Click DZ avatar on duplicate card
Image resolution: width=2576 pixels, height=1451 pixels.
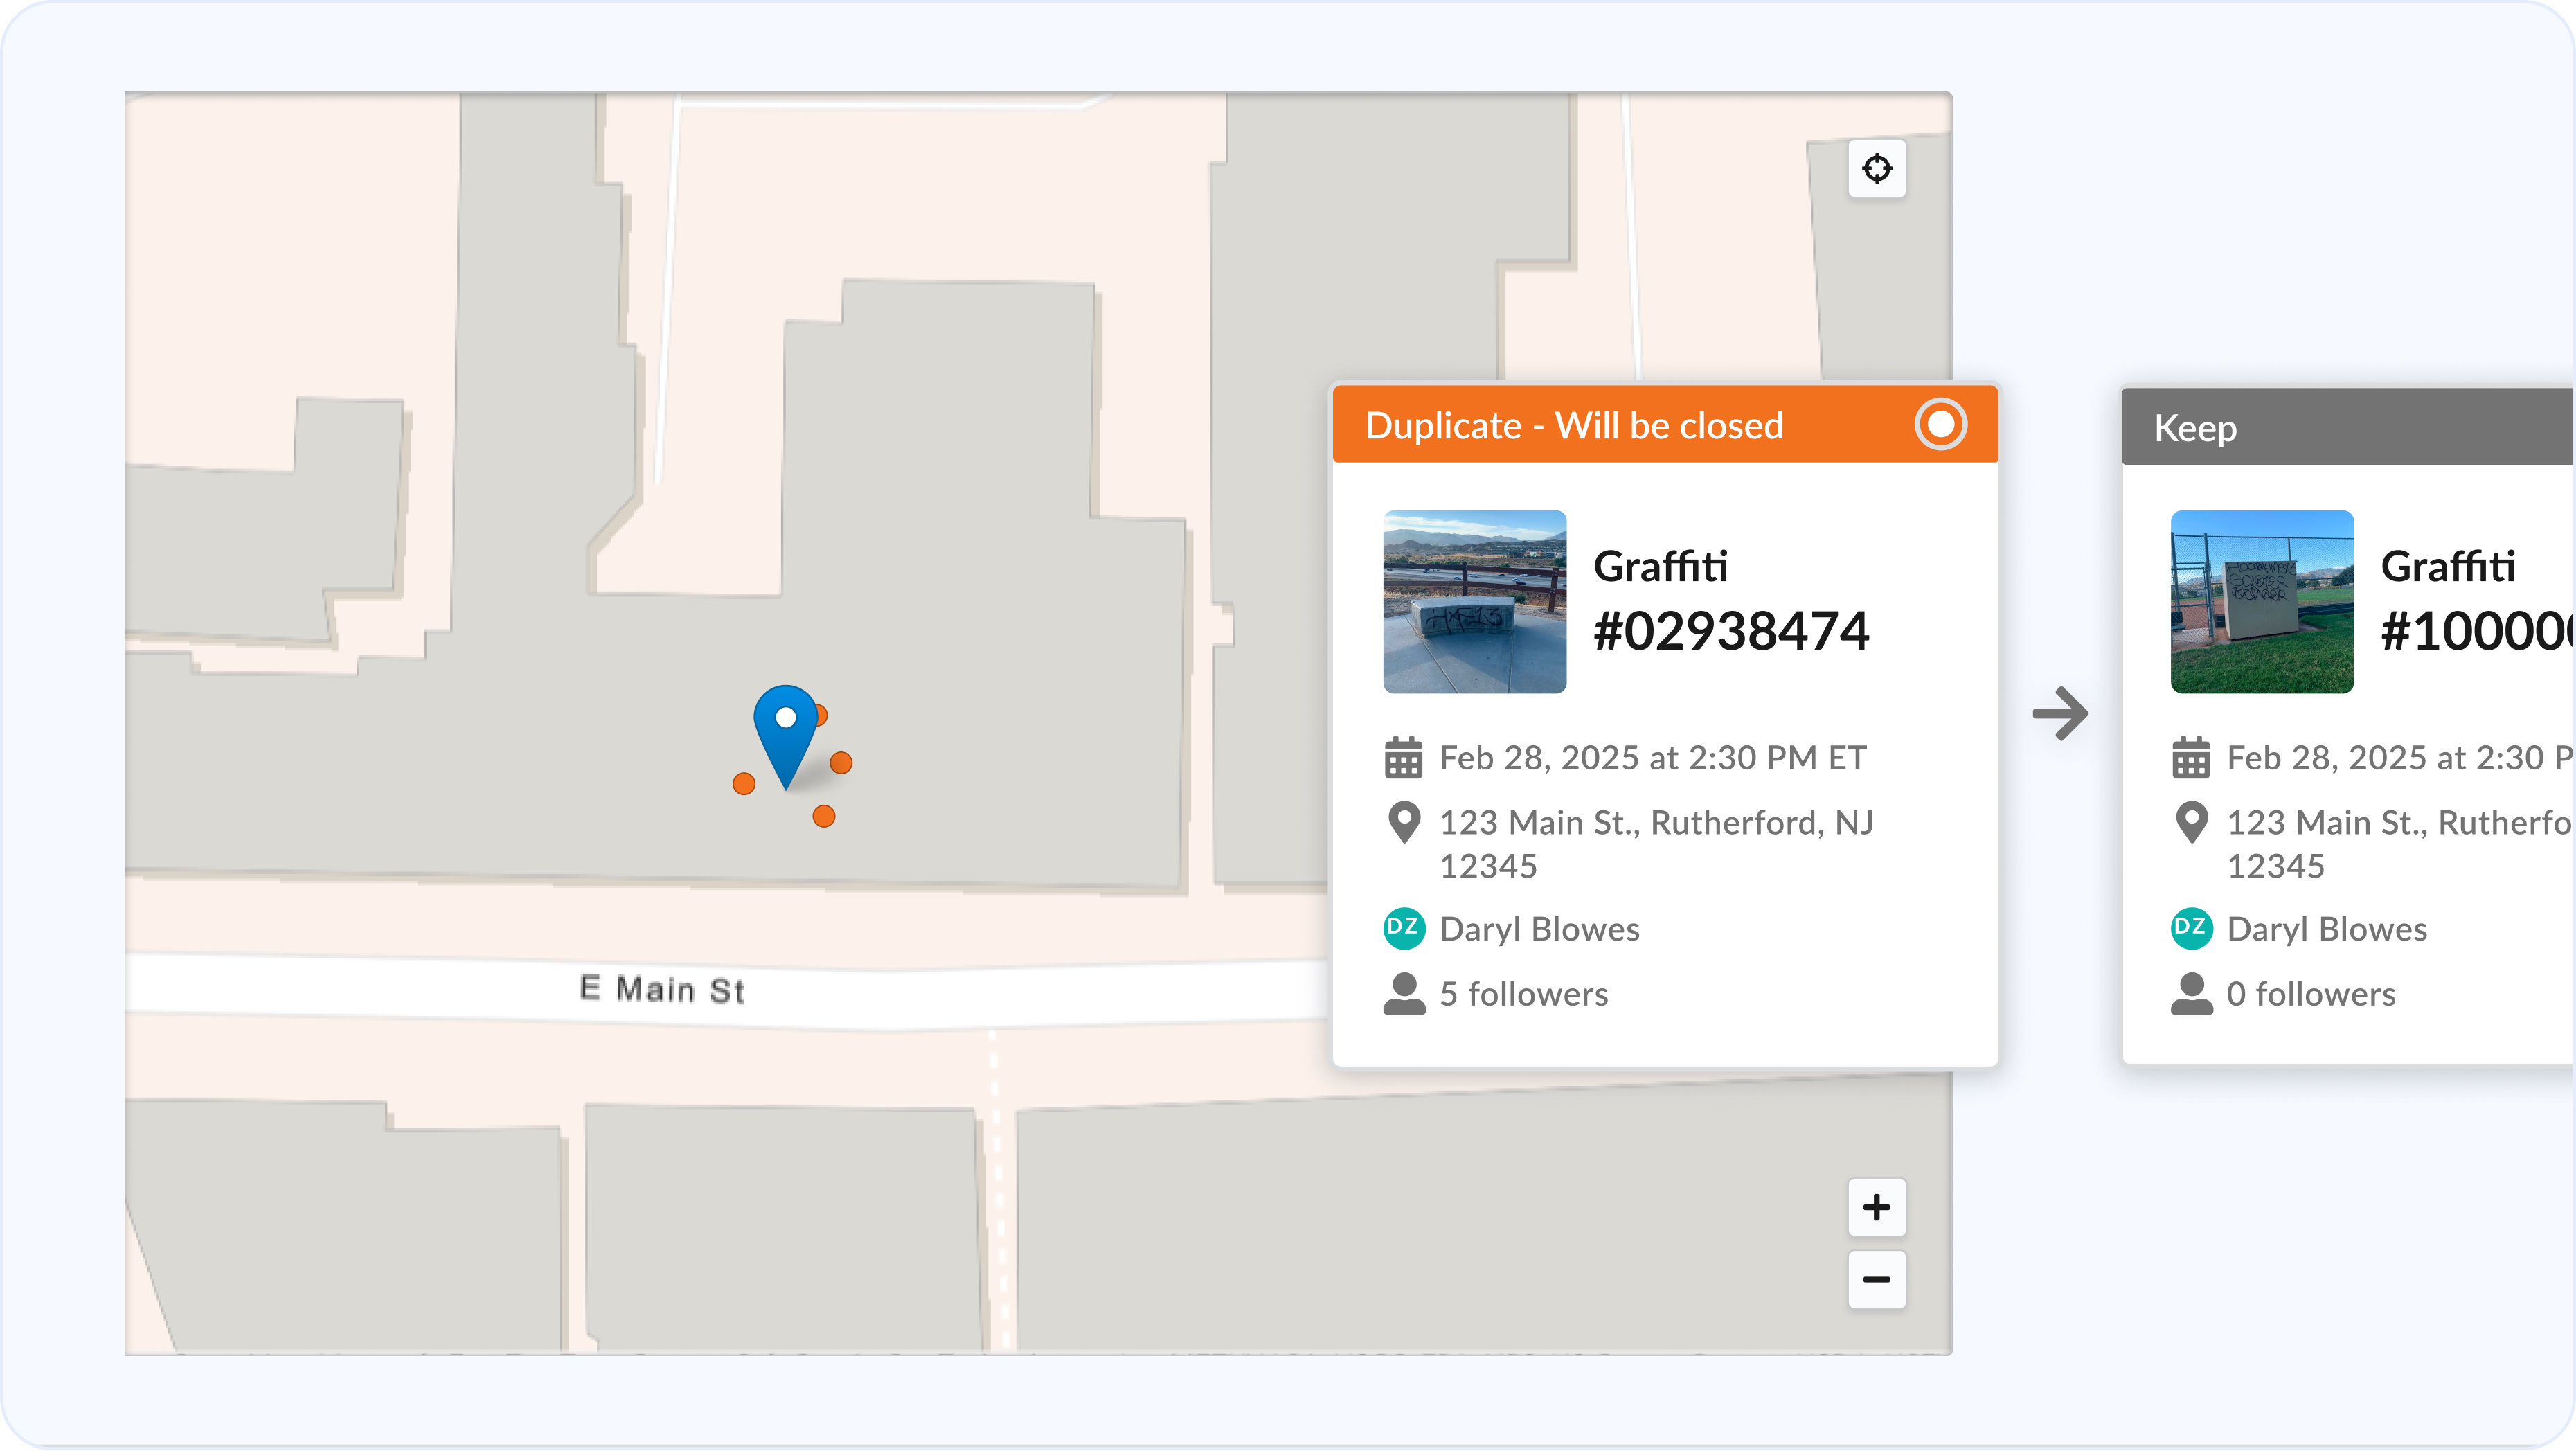click(x=1403, y=928)
